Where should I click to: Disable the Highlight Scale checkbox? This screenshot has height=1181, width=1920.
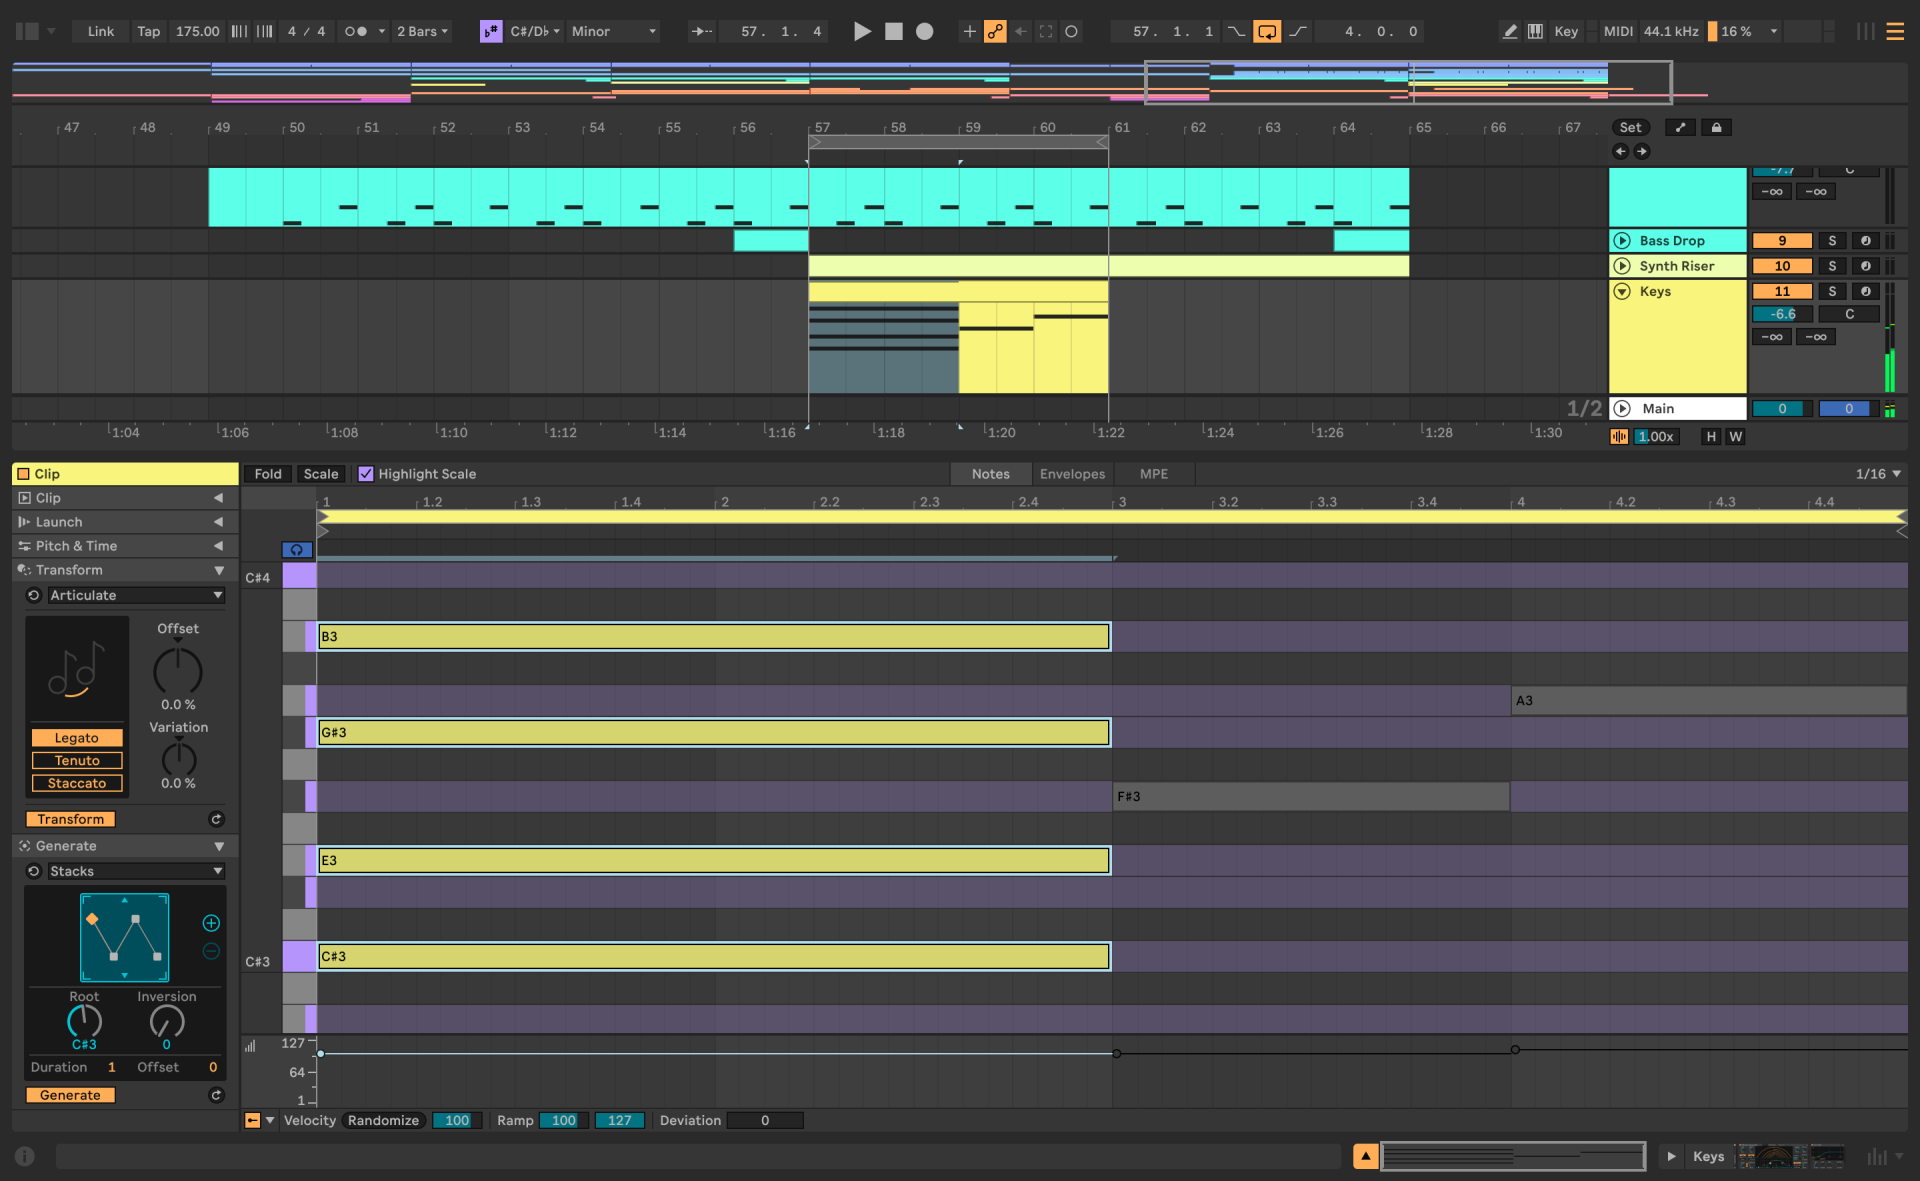(366, 473)
